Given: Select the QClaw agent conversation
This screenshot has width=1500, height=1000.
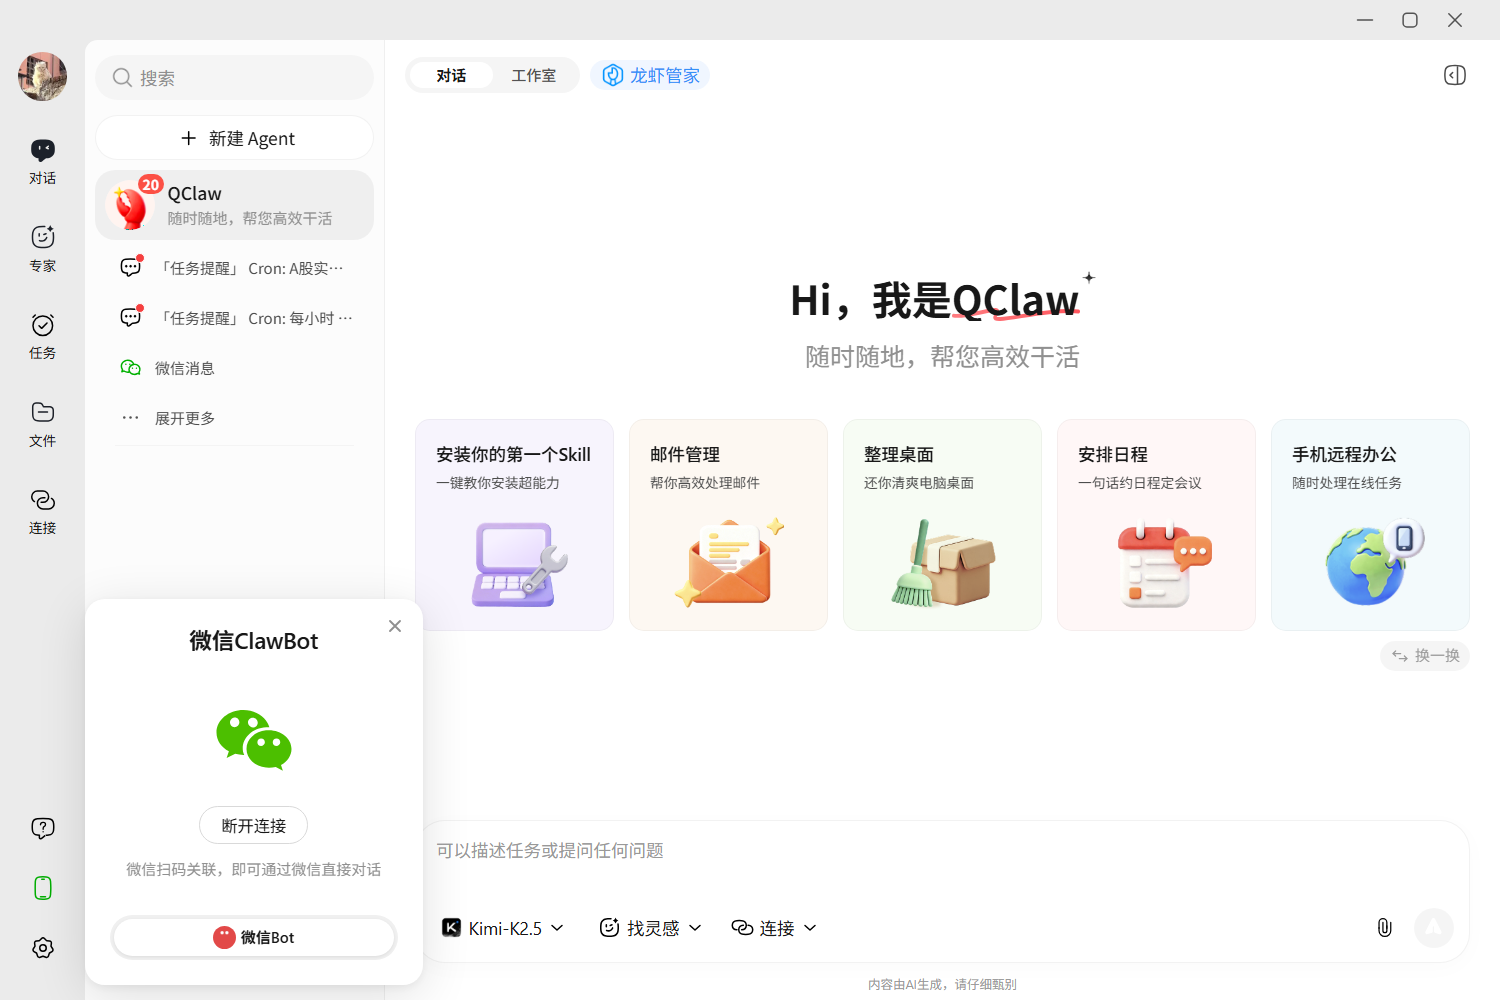Looking at the screenshot, I should point(235,205).
